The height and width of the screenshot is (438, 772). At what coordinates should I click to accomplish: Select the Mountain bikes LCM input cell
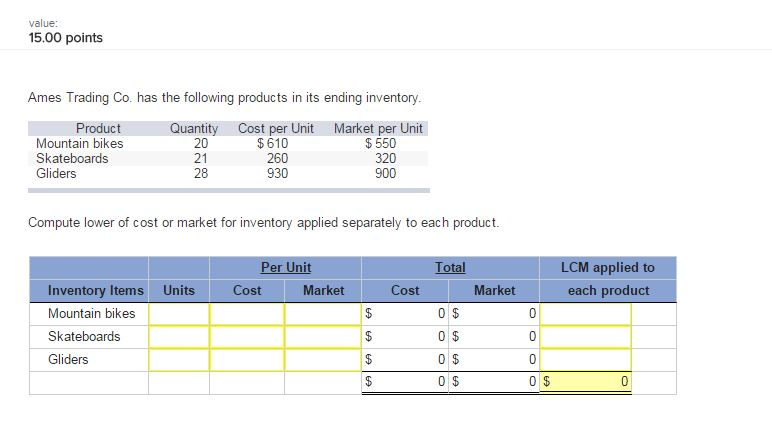click(x=587, y=314)
